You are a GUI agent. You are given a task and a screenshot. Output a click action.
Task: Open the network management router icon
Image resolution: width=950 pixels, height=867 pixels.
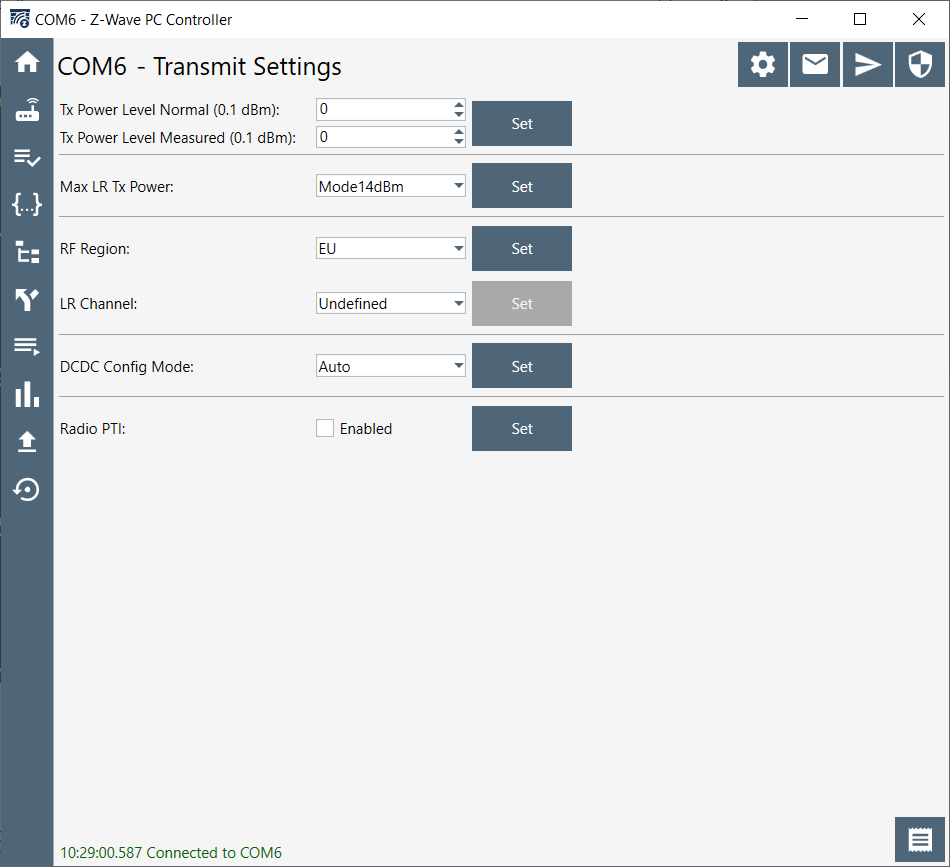click(27, 110)
